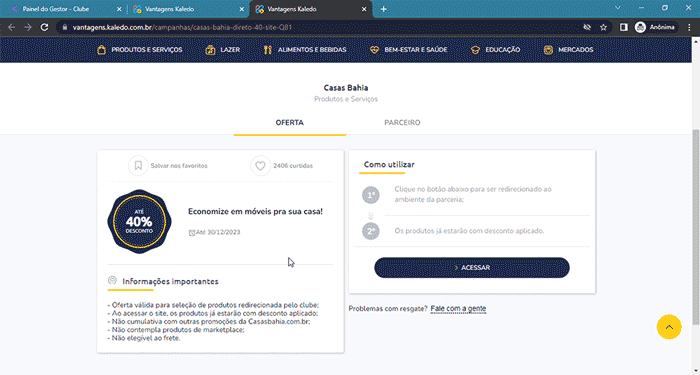
Task: Click the 2º step circle
Action: pos(371,231)
